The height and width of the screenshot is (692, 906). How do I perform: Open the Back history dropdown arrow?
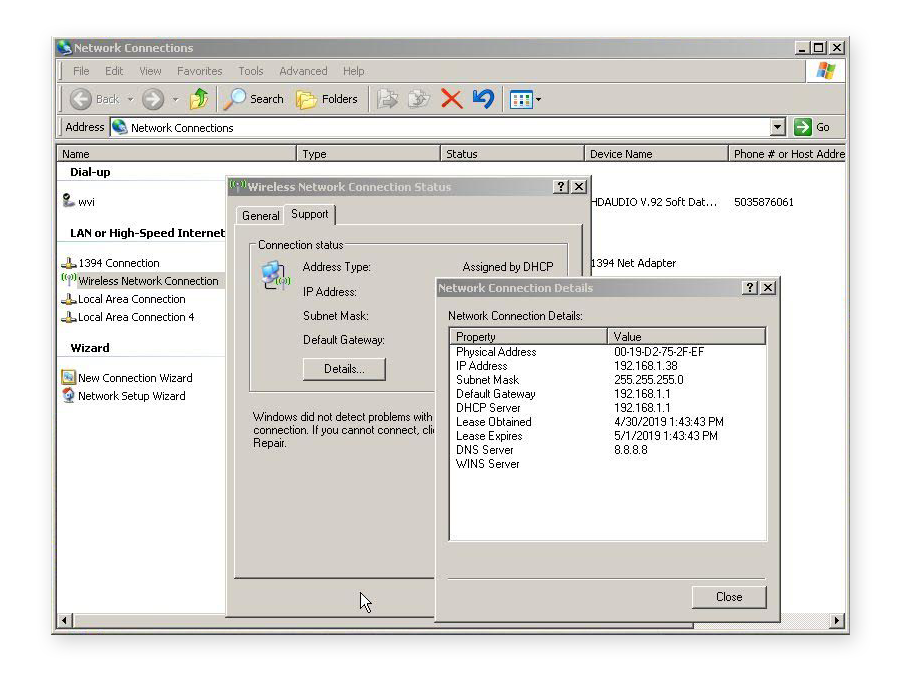coord(130,100)
